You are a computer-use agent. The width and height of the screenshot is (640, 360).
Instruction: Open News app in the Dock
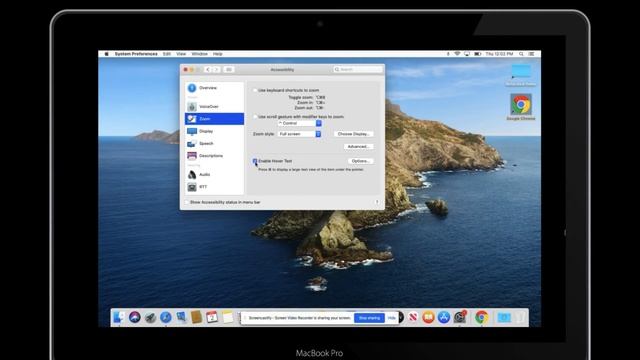point(413,317)
